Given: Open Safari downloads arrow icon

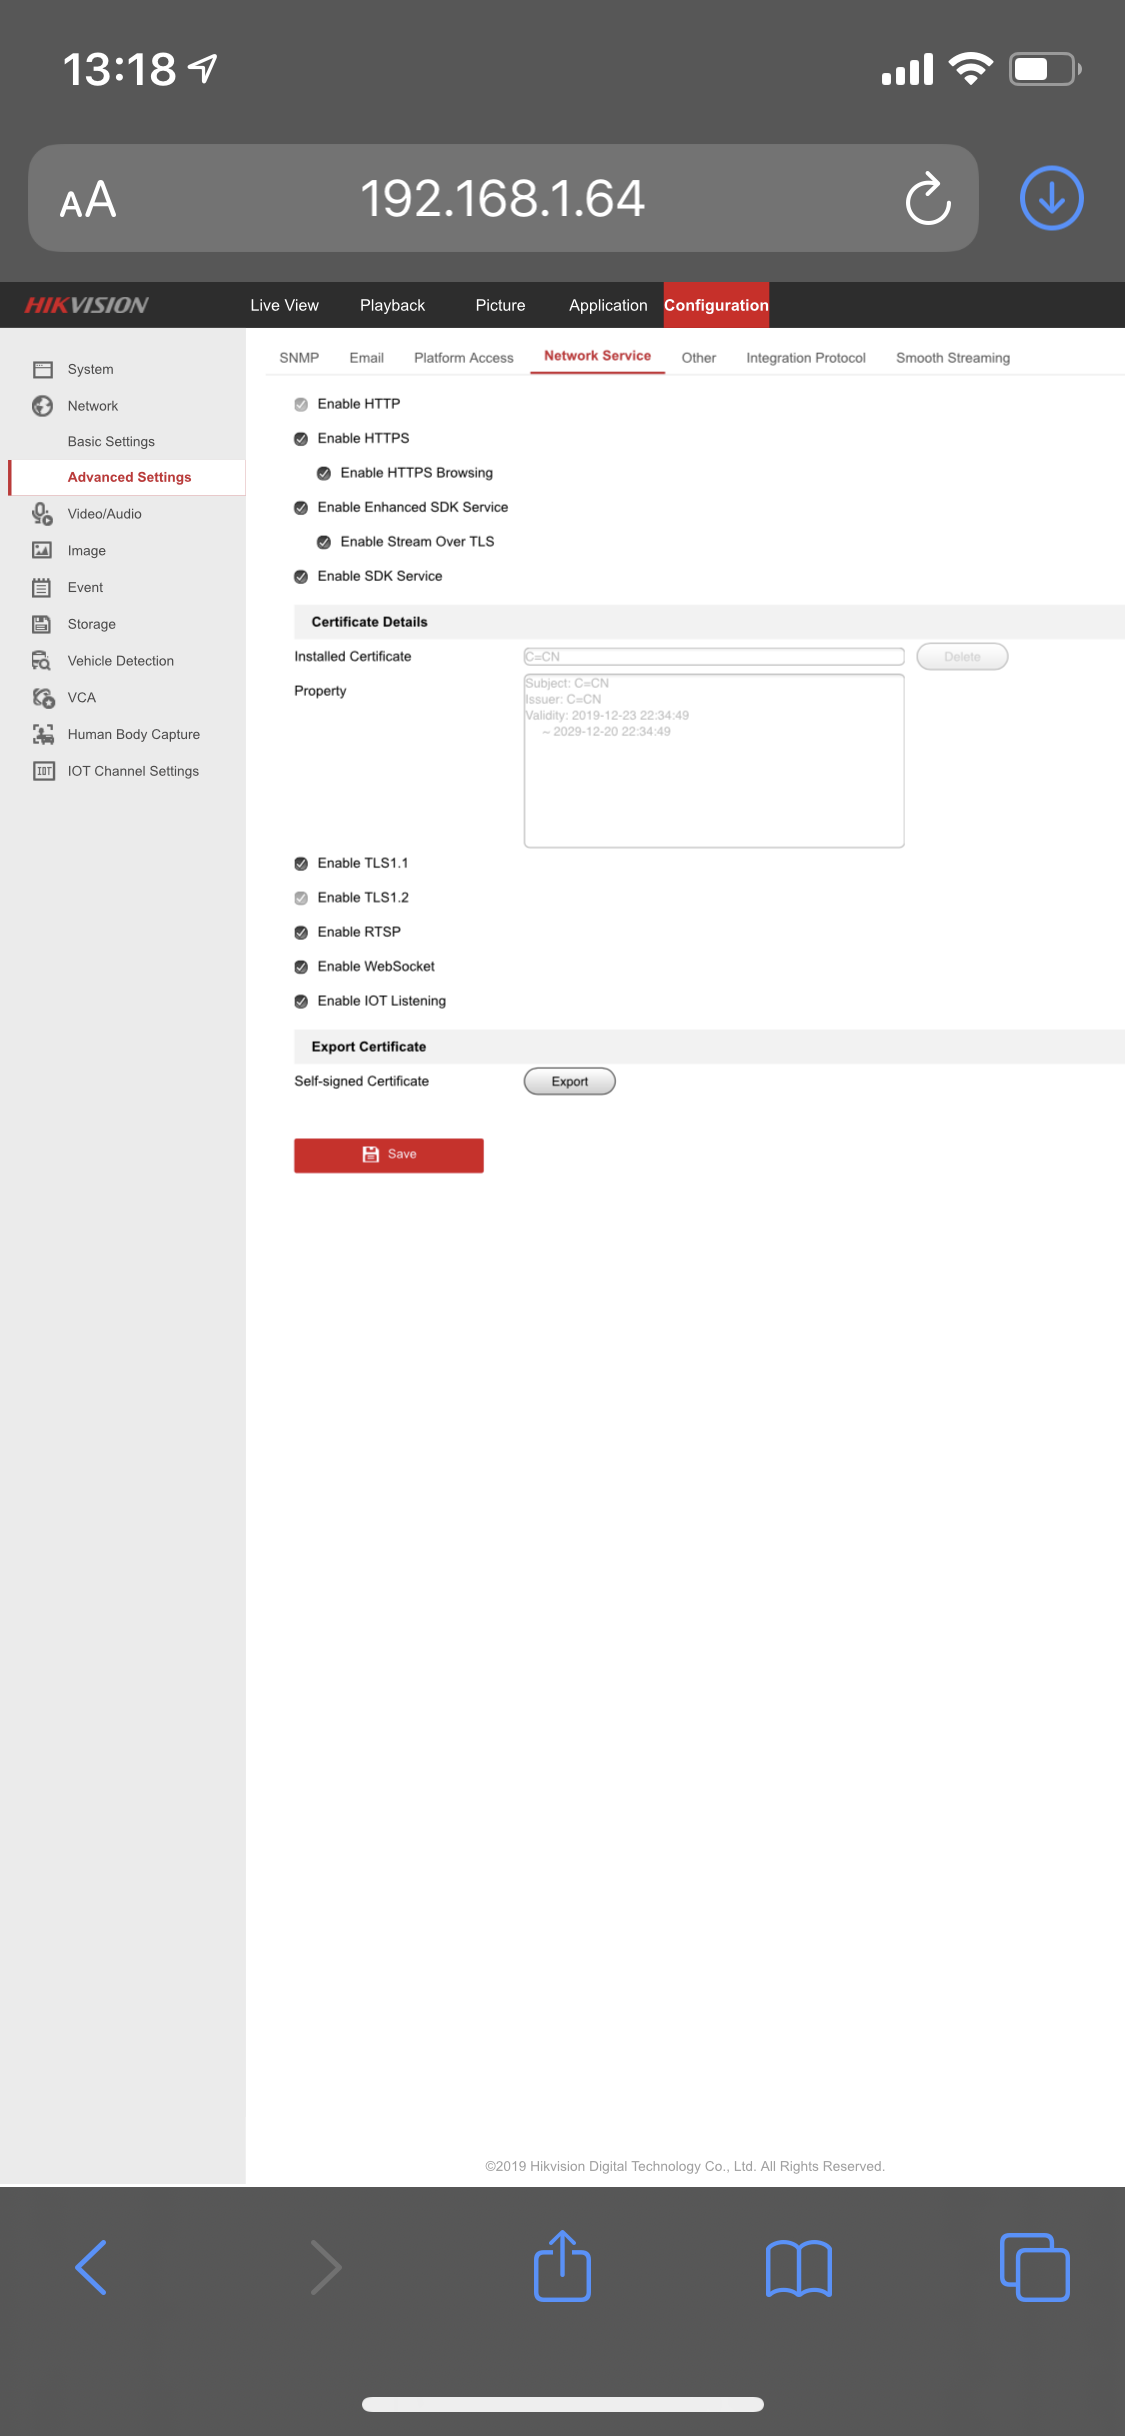Looking at the screenshot, I should (1051, 198).
